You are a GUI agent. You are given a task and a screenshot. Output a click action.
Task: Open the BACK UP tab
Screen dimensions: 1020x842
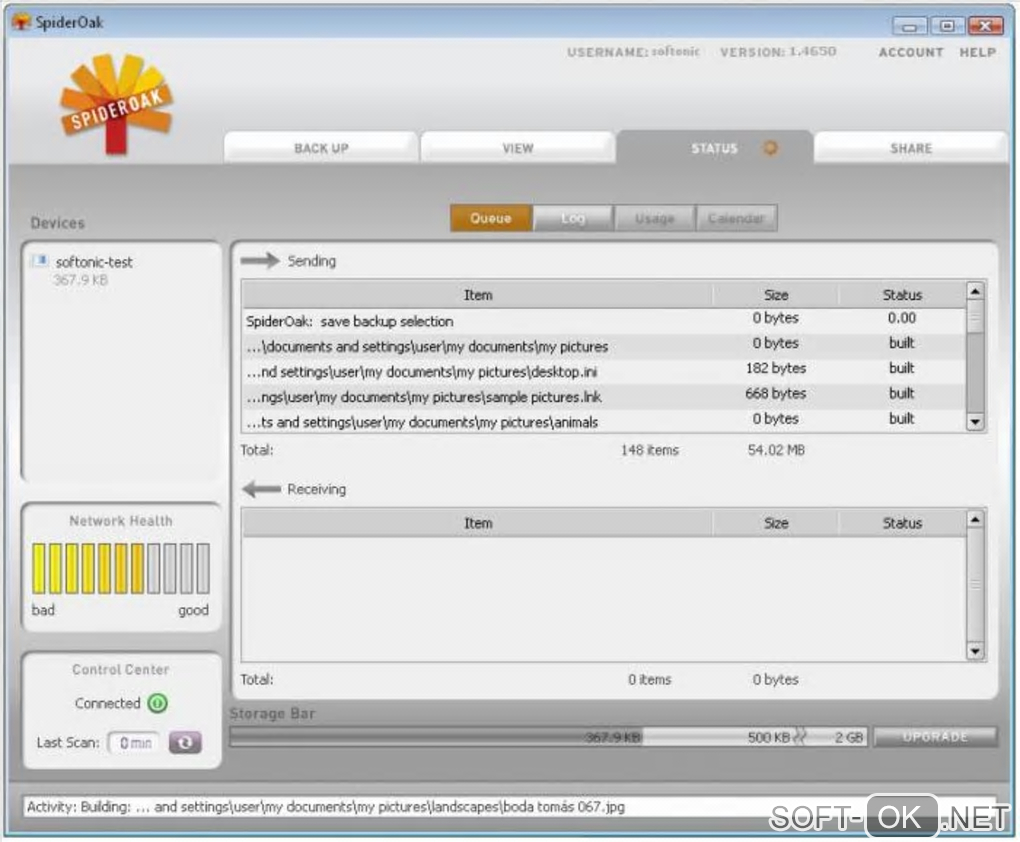pos(321,148)
